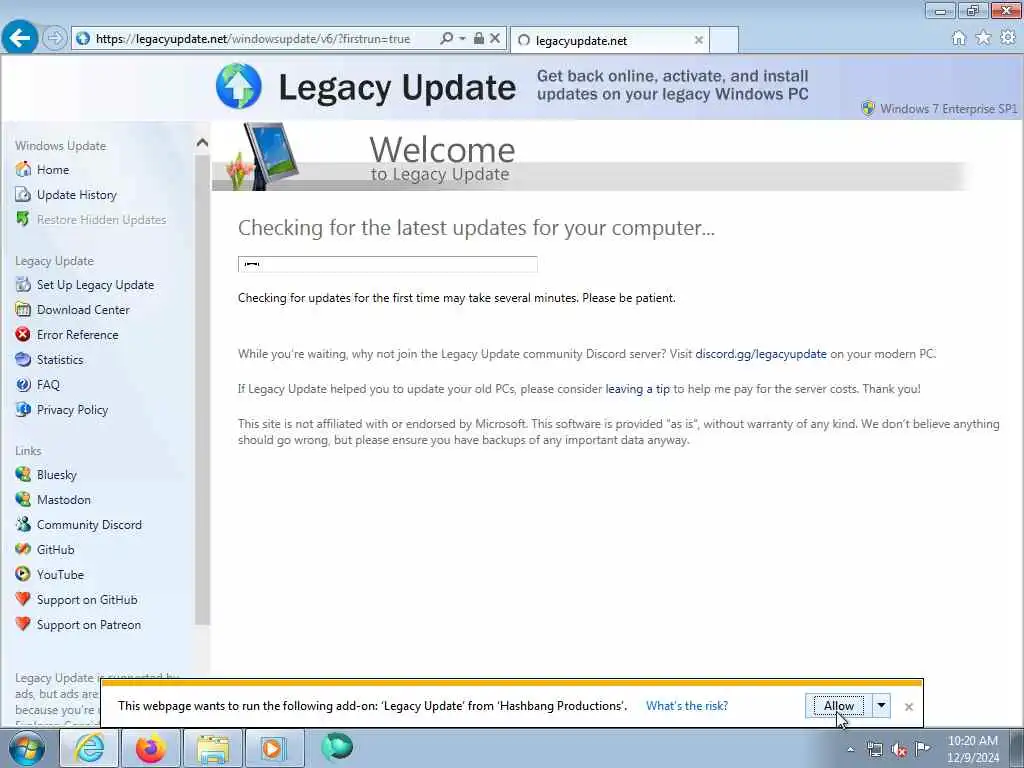Open the address bar dropdown arrow

[x=462, y=39]
